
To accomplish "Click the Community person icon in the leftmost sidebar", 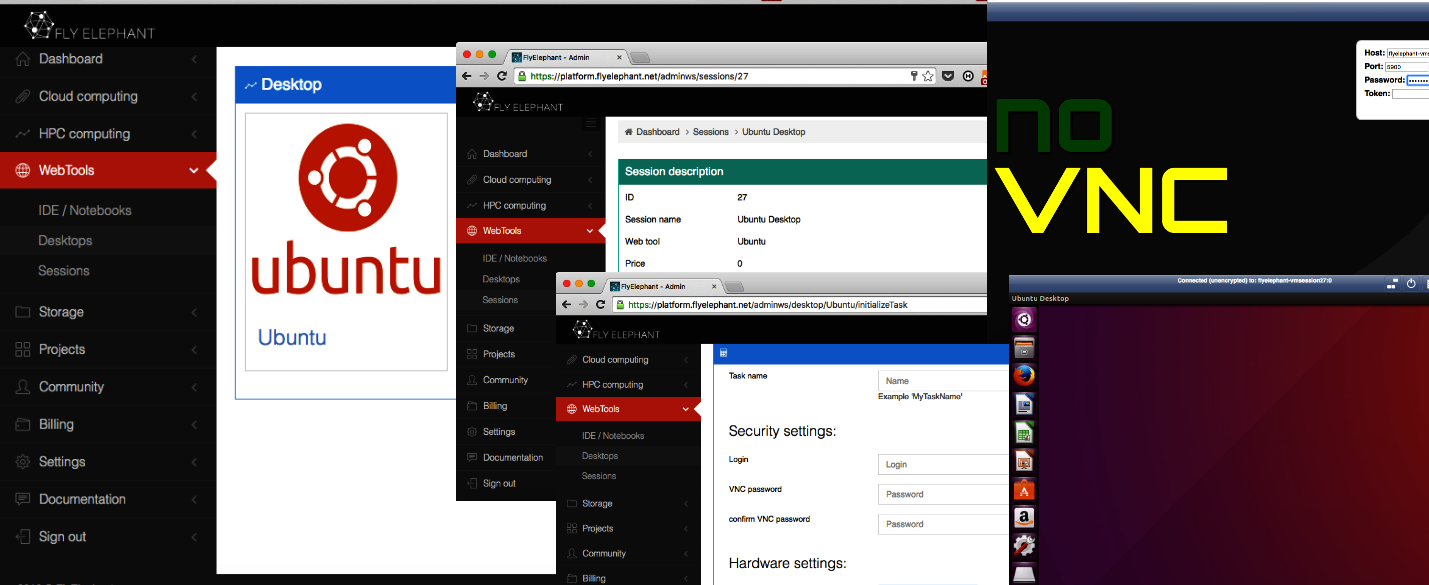I will pos(23,387).
